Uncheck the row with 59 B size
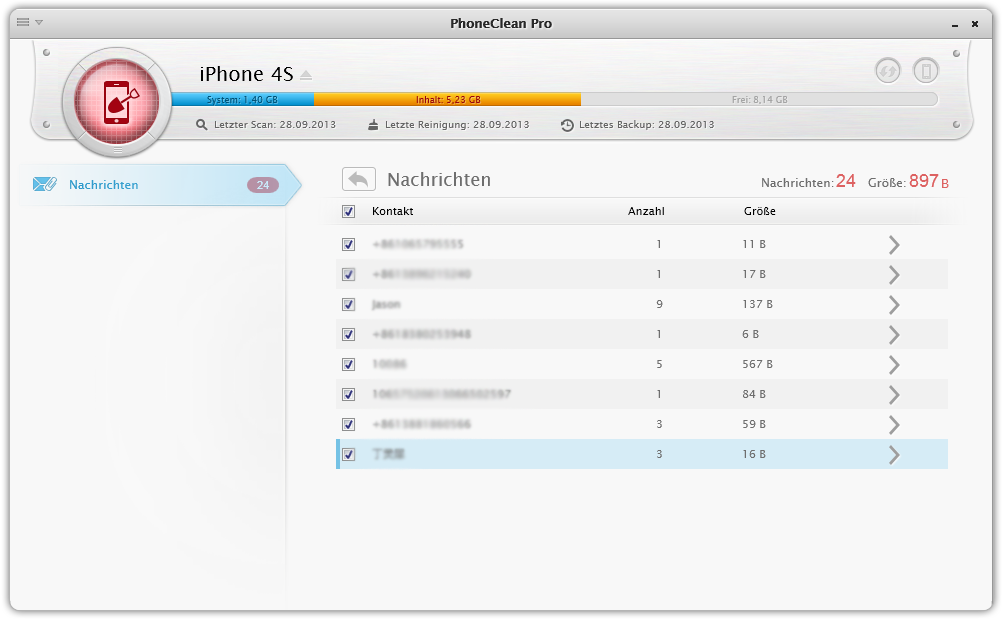 pos(348,425)
